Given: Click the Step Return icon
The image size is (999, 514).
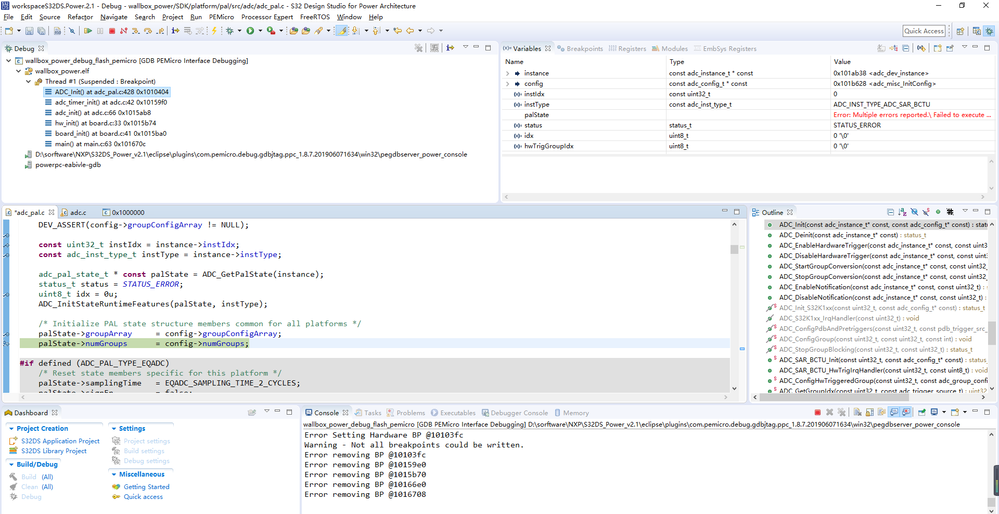Looking at the screenshot, I should (x=160, y=31).
